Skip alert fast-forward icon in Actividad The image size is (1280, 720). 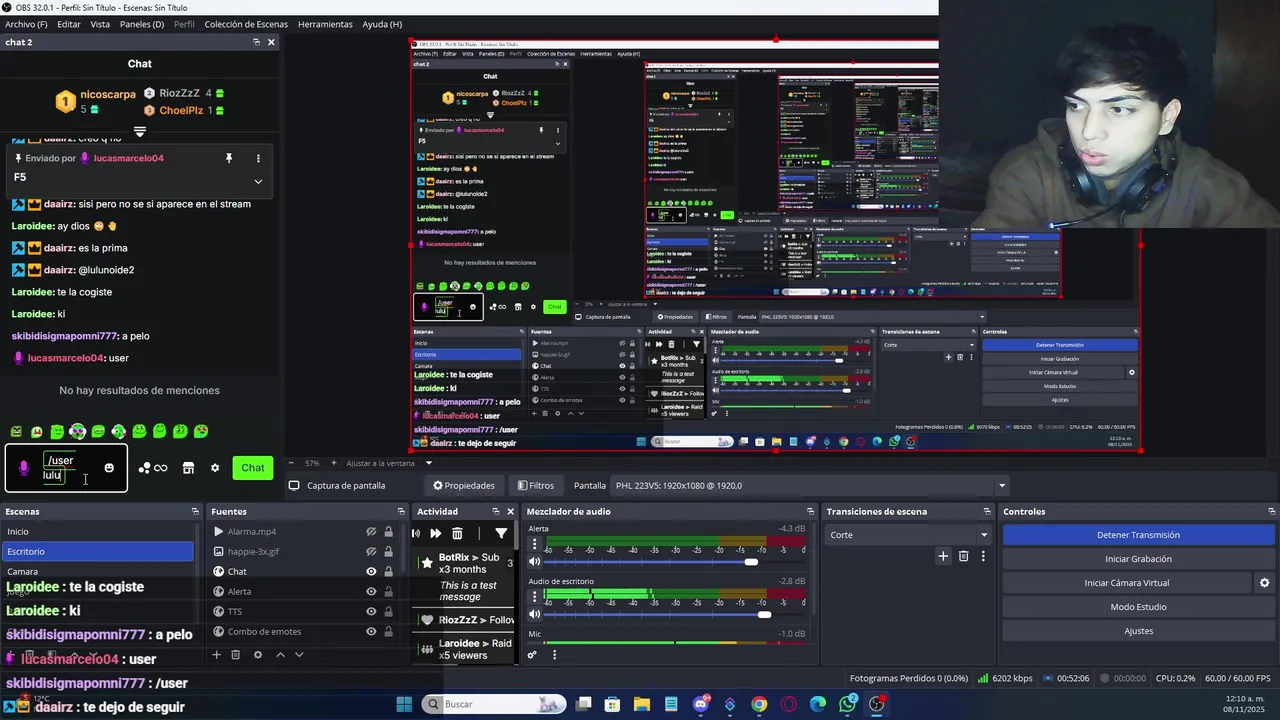point(436,534)
